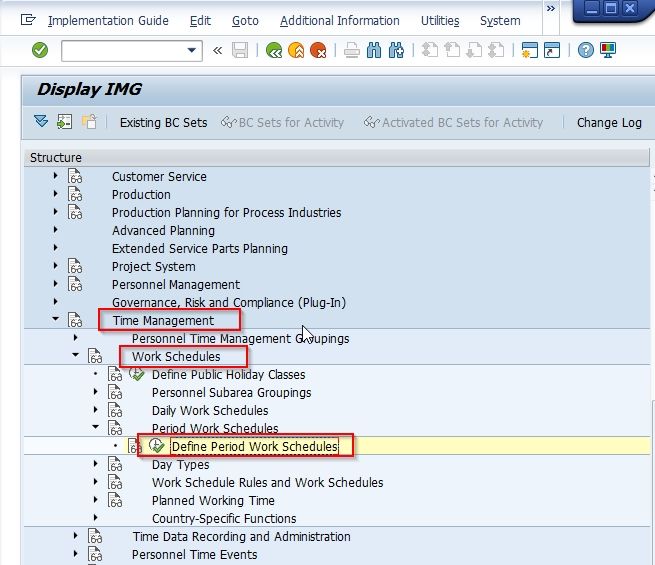Image resolution: width=655 pixels, height=565 pixels.
Task: Expand the Personnel Management node
Action: pyautogui.click(x=56, y=284)
